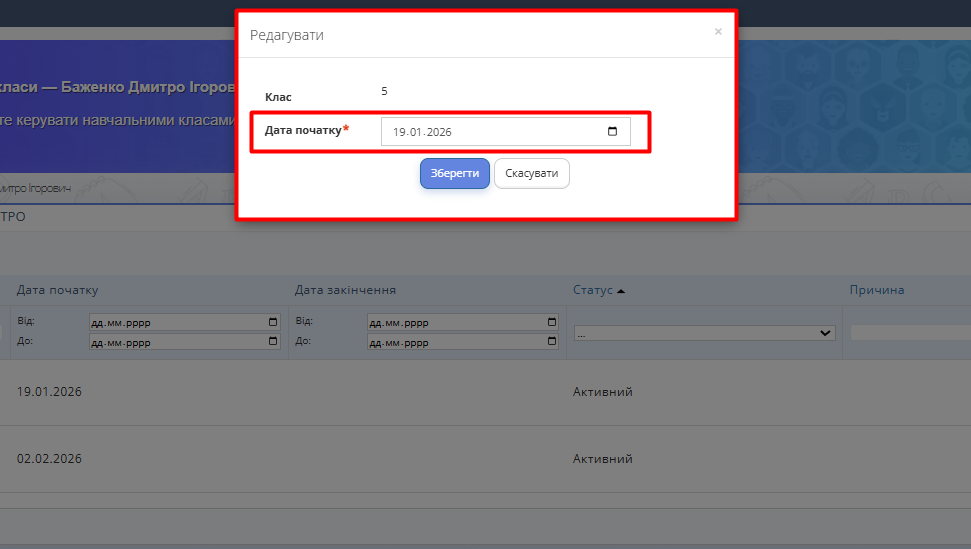Screen dimensions: 971x549
Task: Expand the Статус filter dropdown
Action: pyautogui.click(x=704, y=333)
